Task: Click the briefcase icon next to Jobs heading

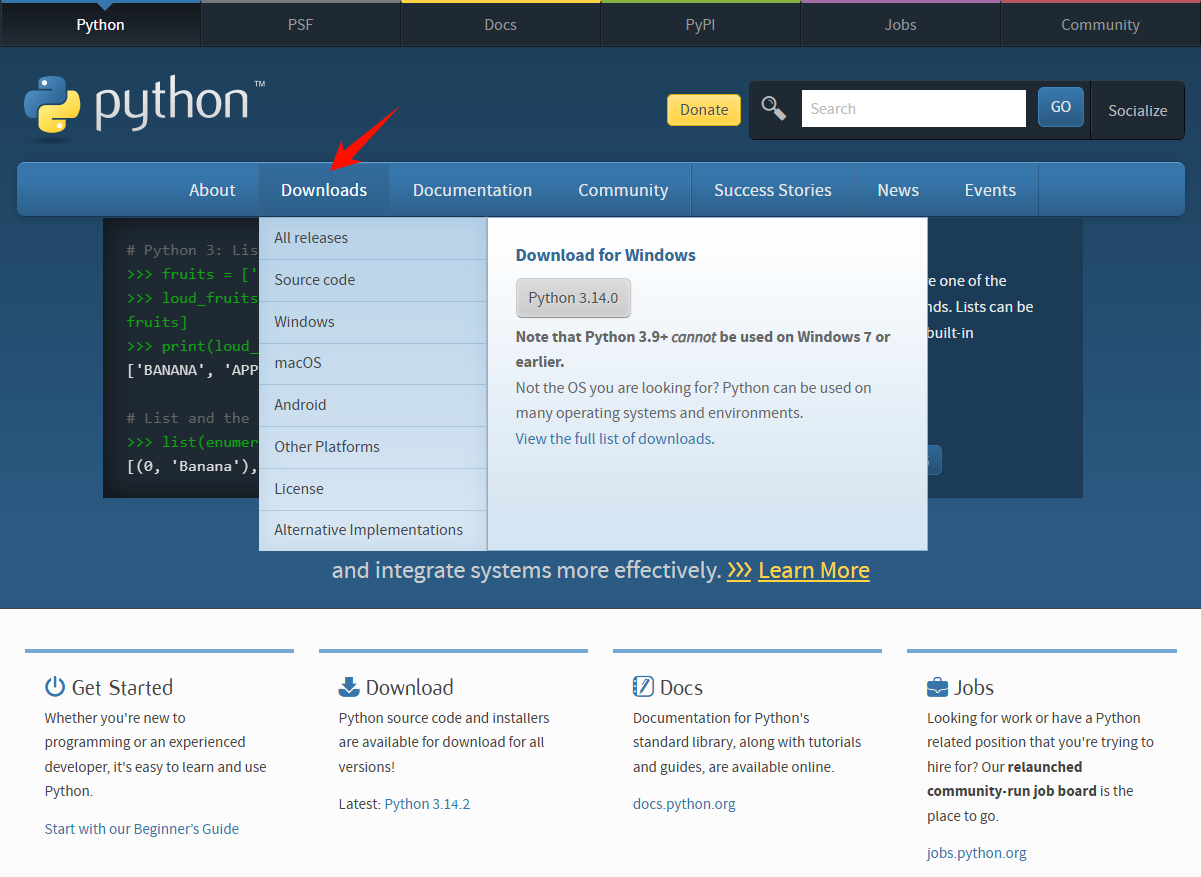Action: click(x=935, y=686)
